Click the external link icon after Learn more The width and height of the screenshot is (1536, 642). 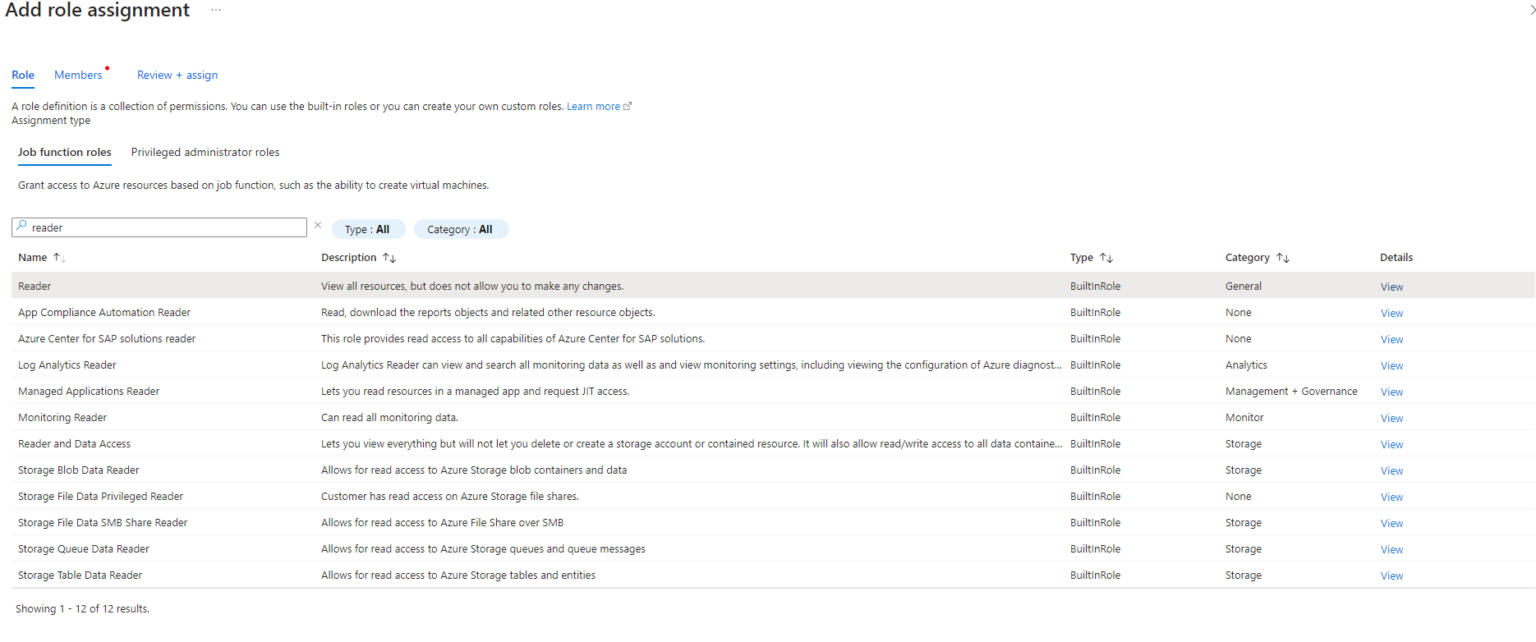pyautogui.click(x=628, y=106)
